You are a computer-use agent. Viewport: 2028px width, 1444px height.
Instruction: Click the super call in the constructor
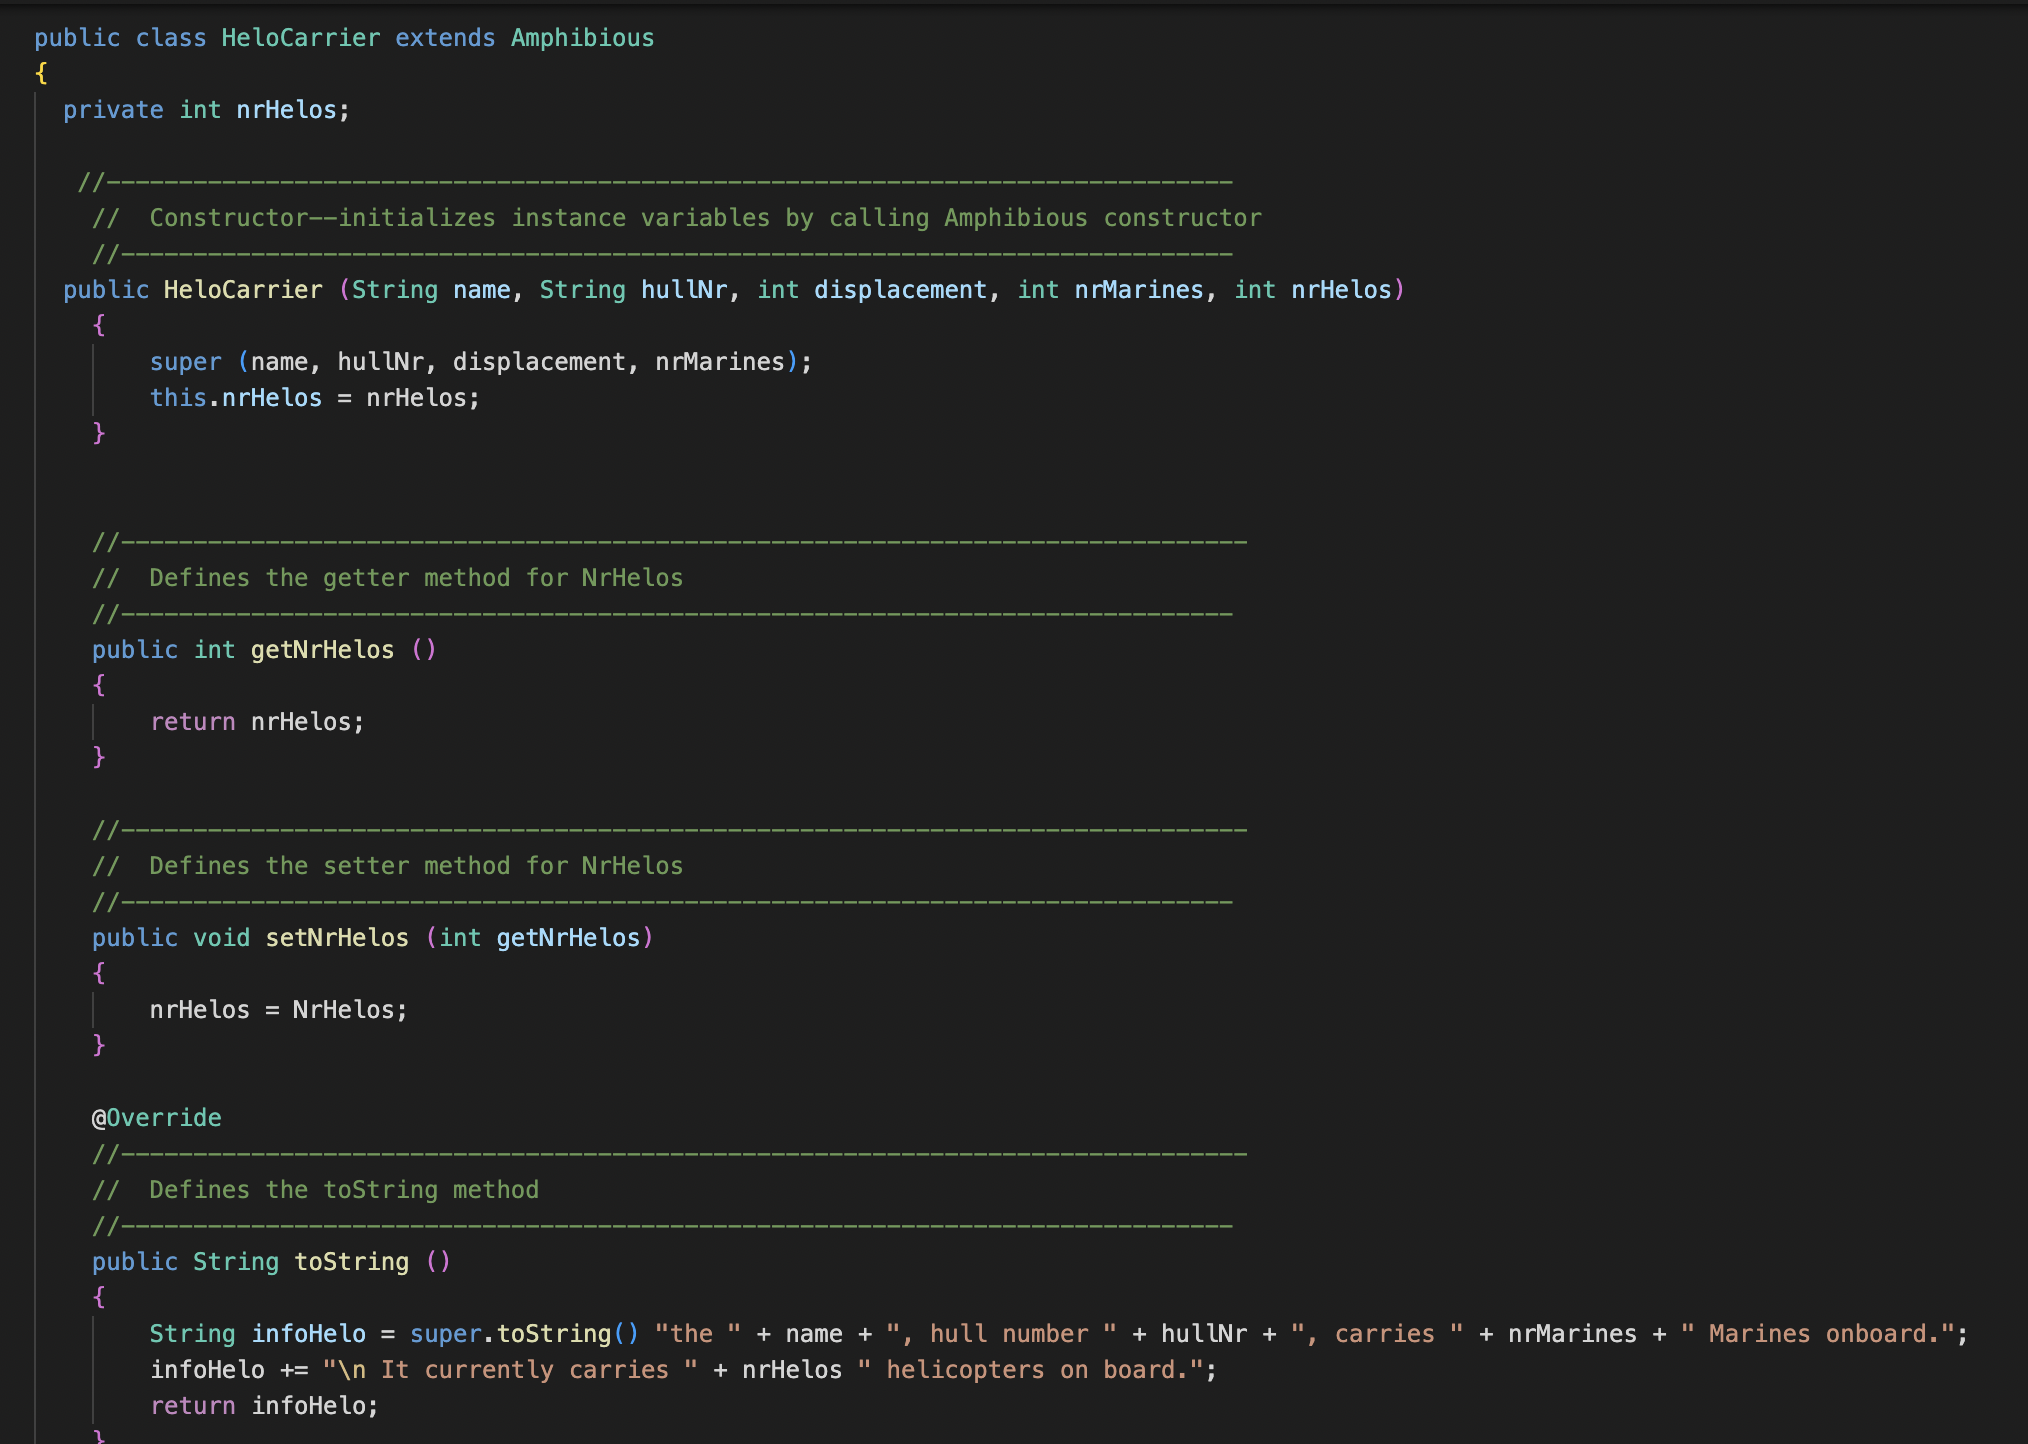pyautogui.click(x=481, y=362)
